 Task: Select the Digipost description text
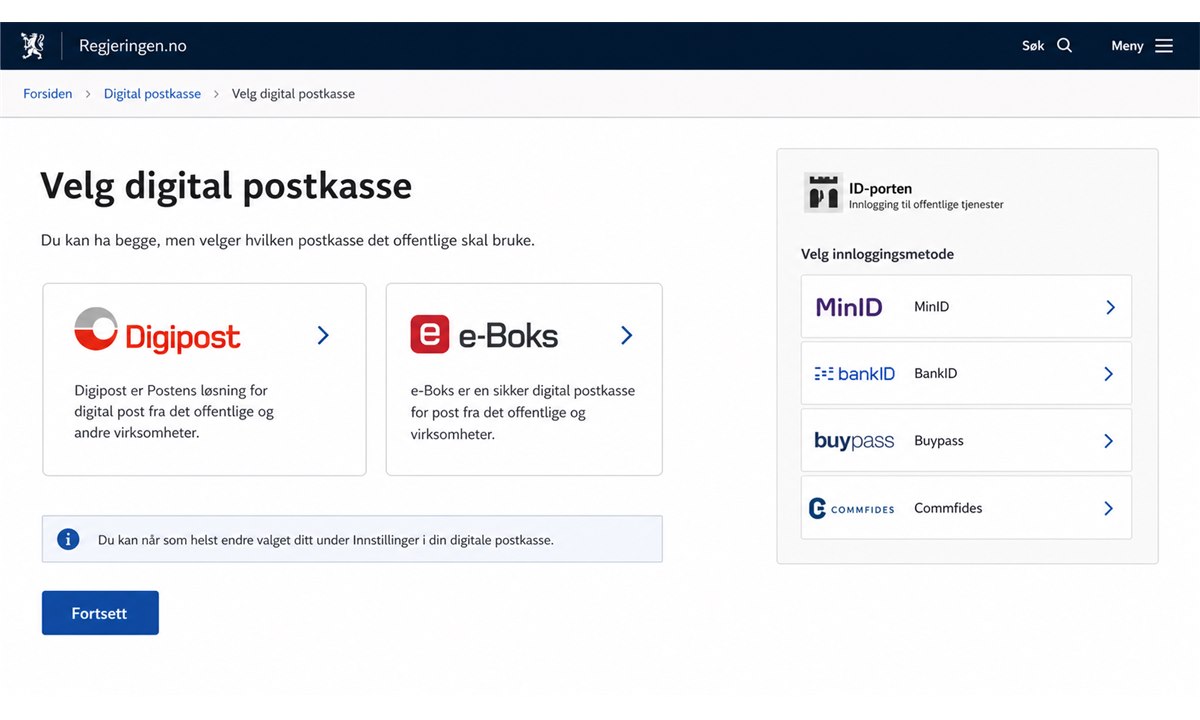(x=174, y=412)
